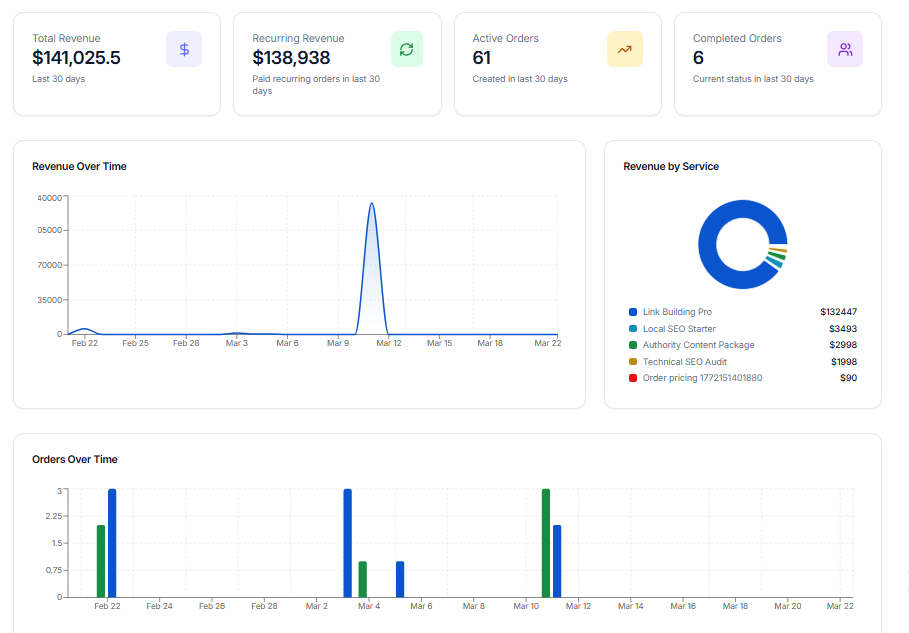Click the revenue spike peak near Mar 11
Screen dimensions: 909x633
pos(372,204)
